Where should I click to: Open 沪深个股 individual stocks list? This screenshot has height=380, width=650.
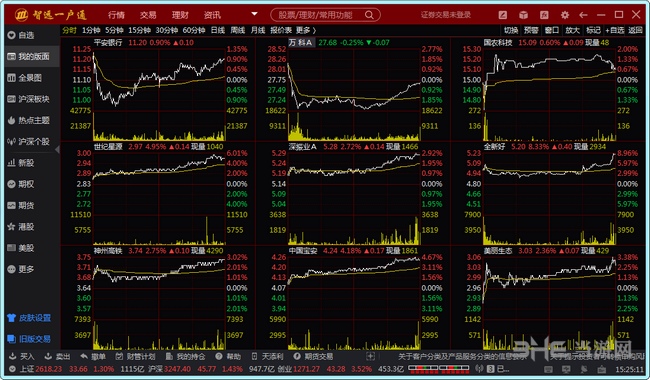coord(29,141)
